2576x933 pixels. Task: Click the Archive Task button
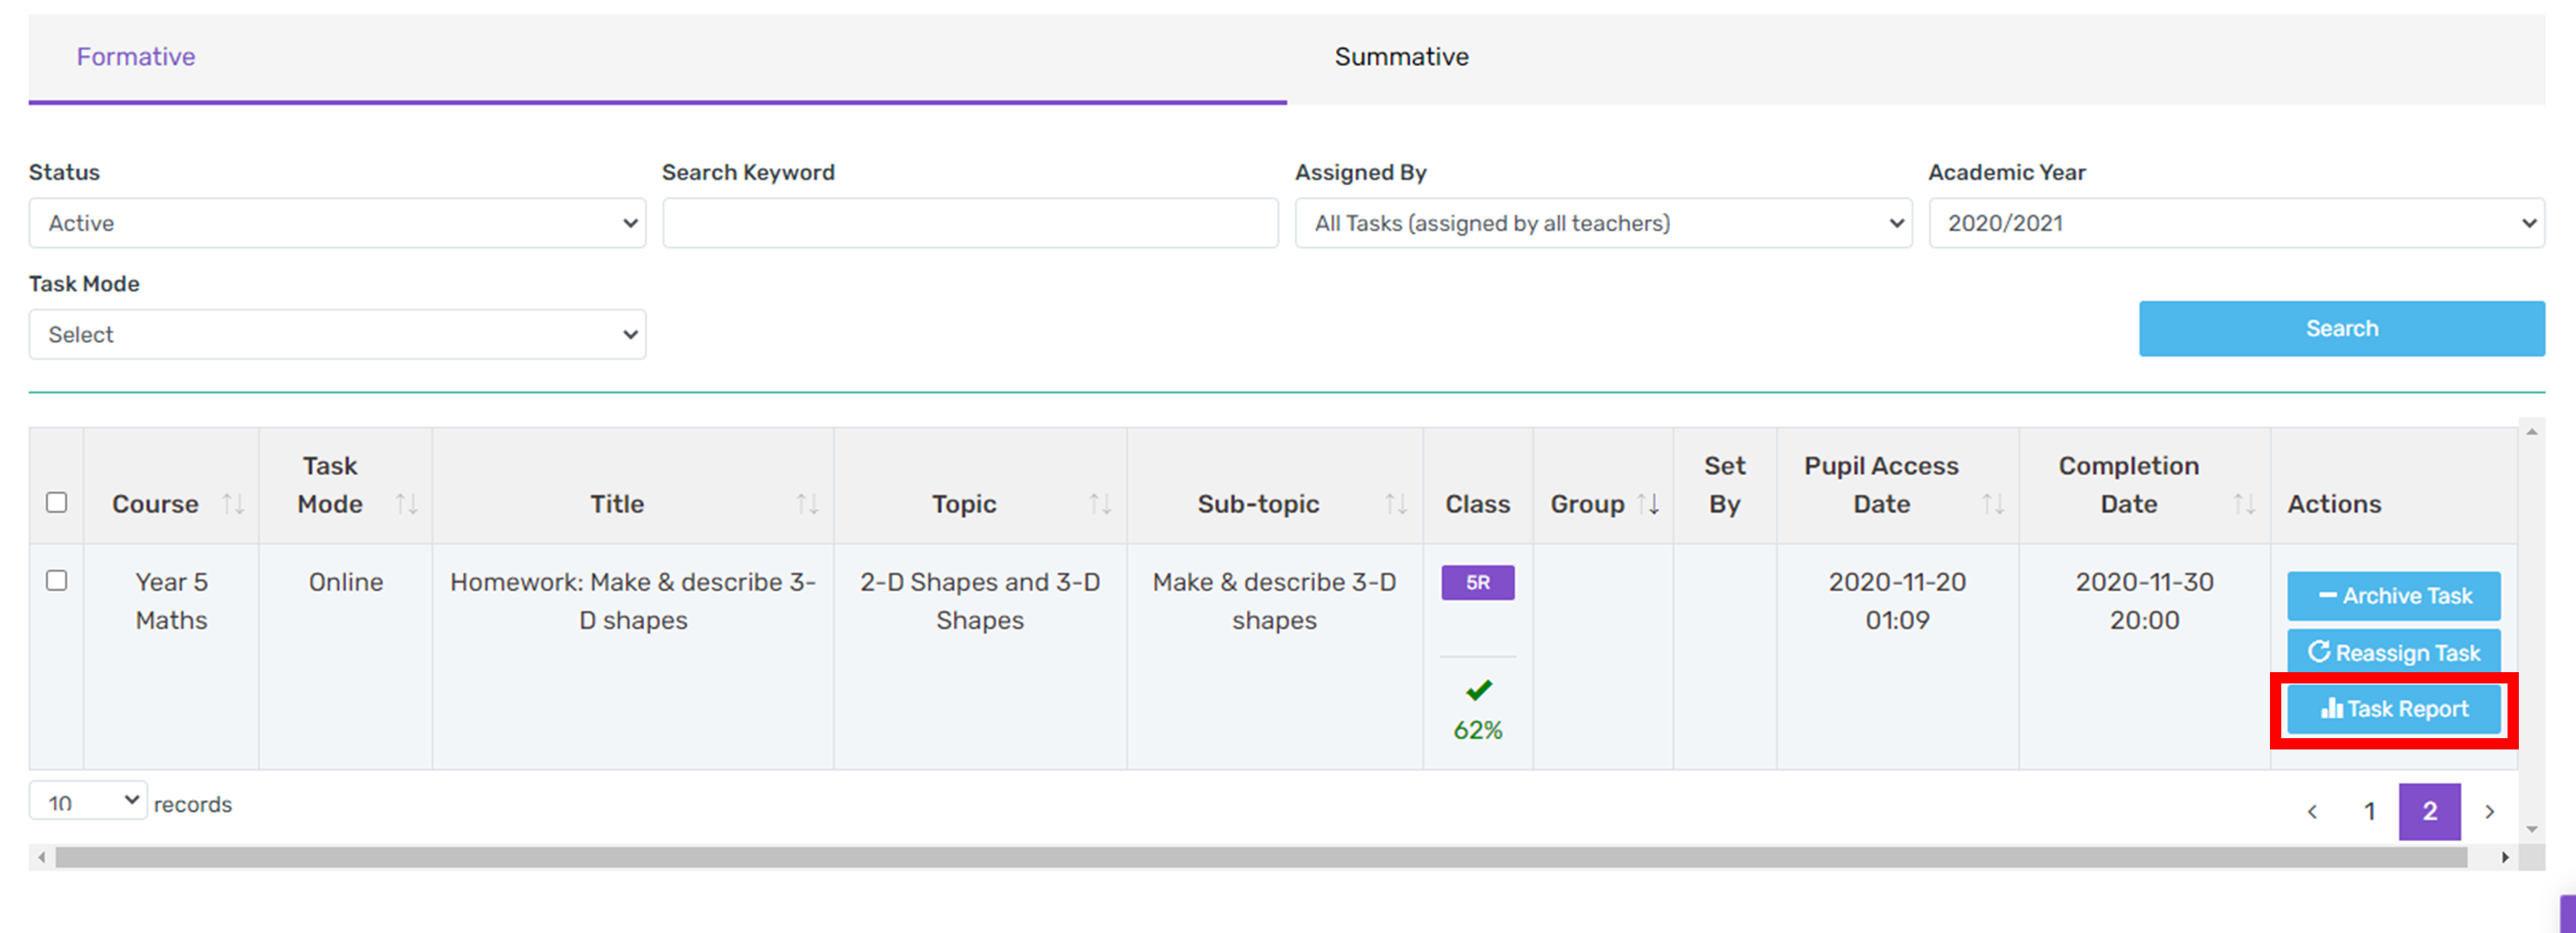(x=2393, y=596)
